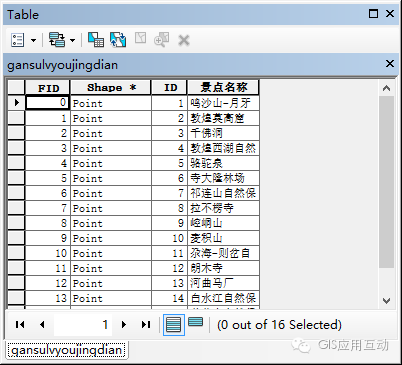Maximize the Table window

pyautogui.click(x=374, y=14)
